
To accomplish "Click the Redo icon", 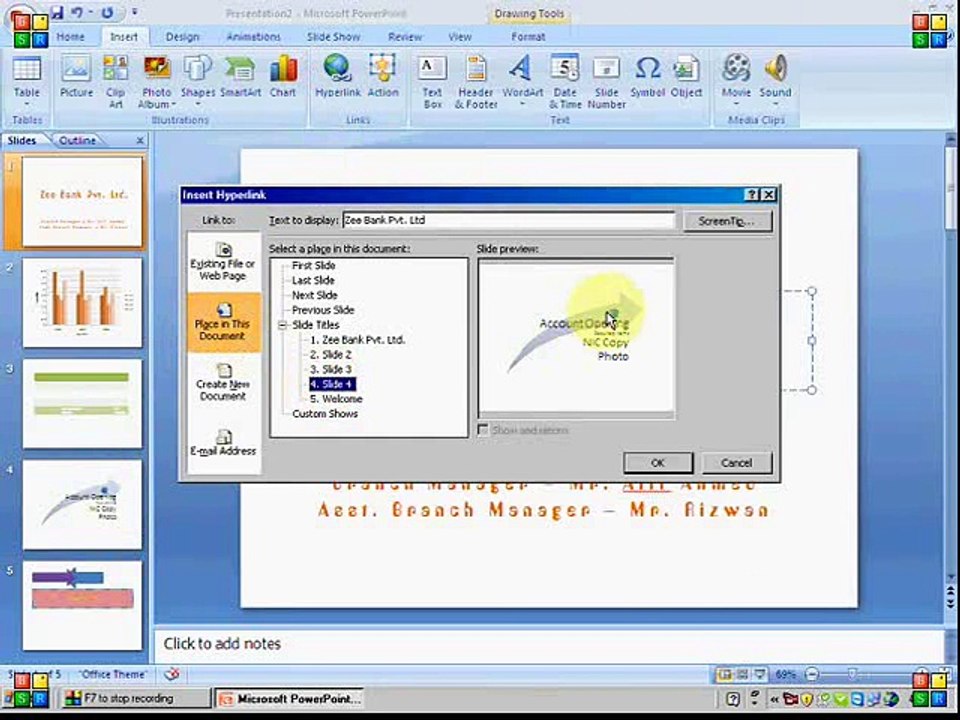I will [x=108, y=12].
